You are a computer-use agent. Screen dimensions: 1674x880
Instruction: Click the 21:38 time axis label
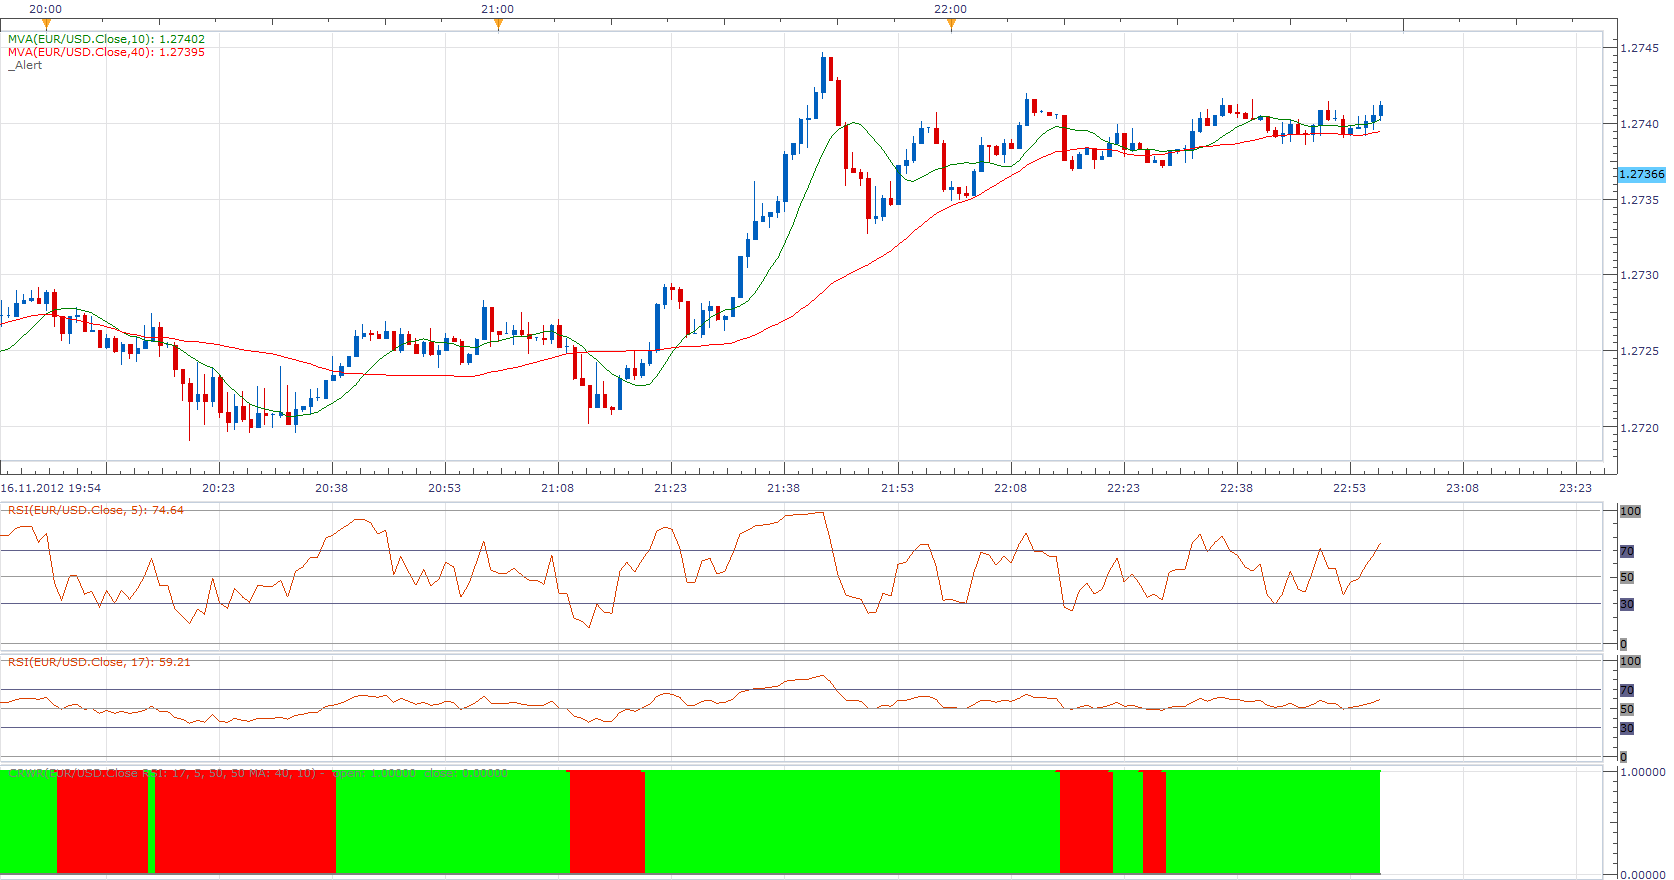(x=783, y=488)
